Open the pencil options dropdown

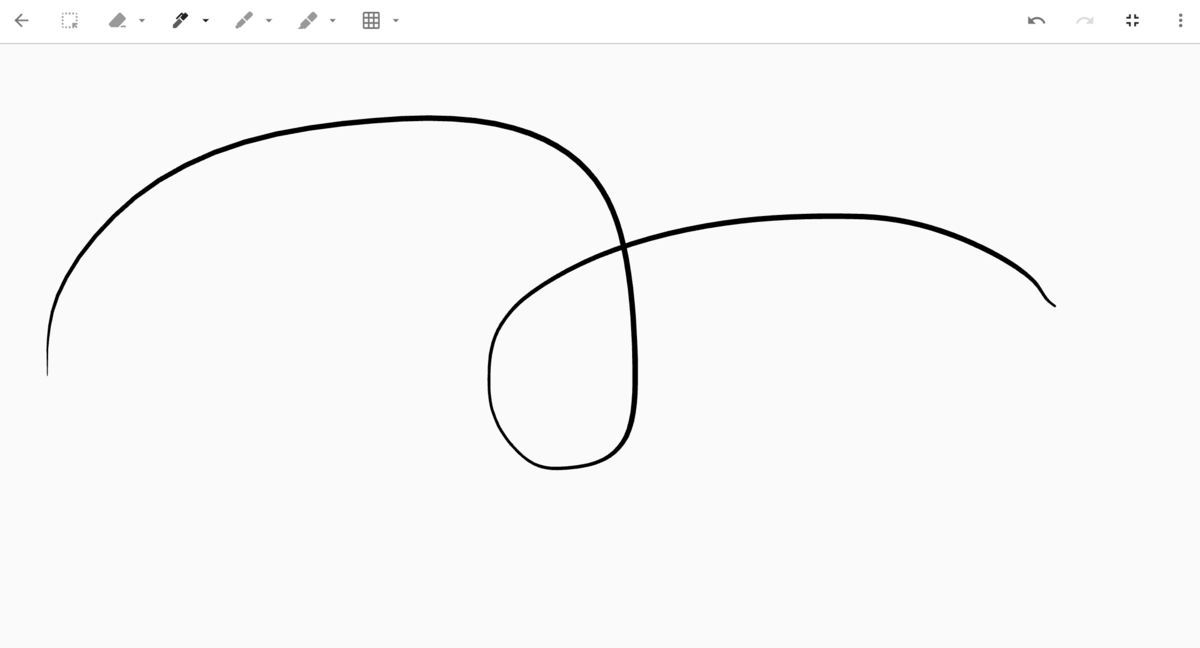(268, 20)
